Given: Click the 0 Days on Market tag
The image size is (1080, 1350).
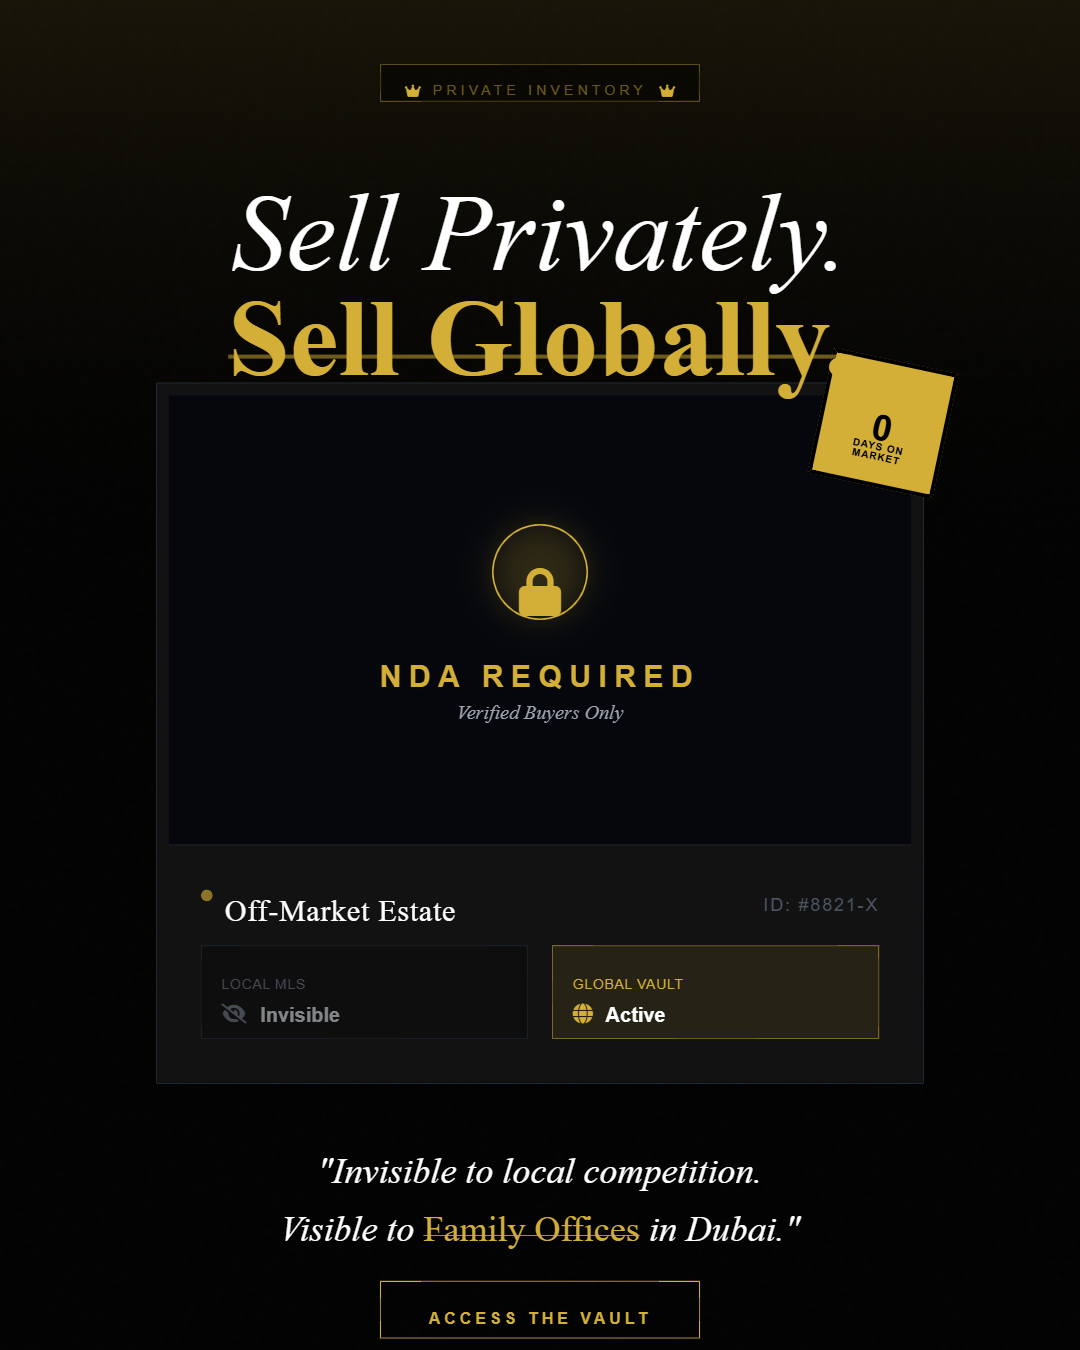Looking at the screenshot, I should click(882, 424).
